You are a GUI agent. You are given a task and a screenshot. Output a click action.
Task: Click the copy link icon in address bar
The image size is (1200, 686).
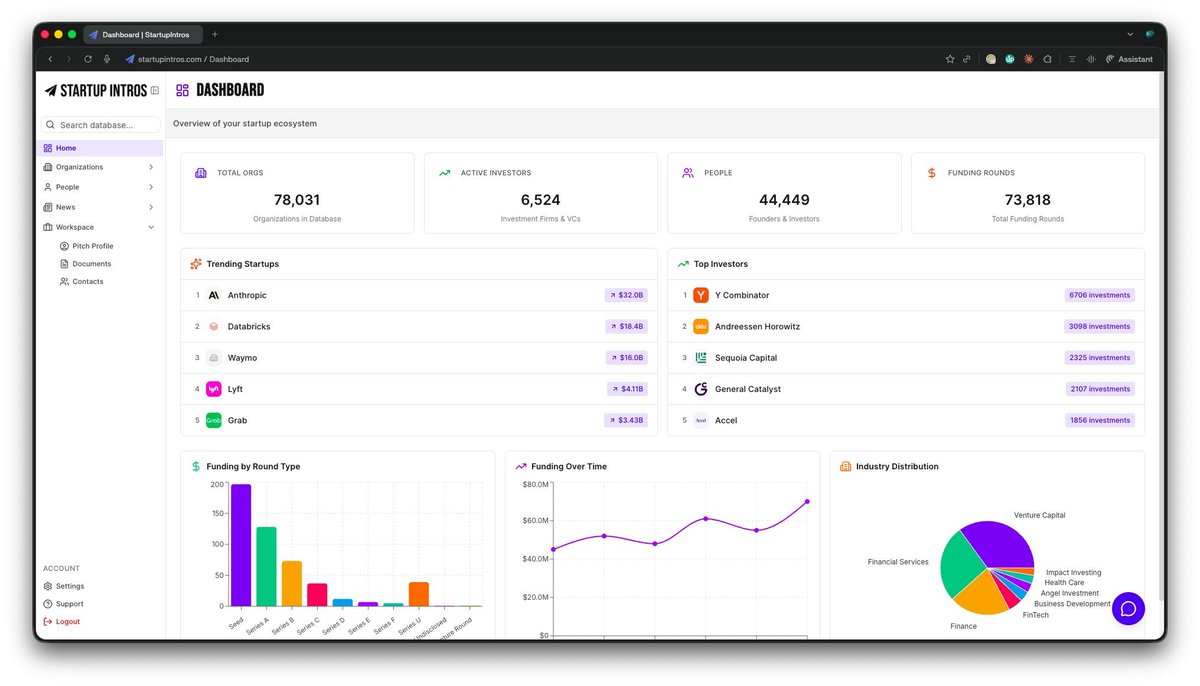[x=967, y=59]
